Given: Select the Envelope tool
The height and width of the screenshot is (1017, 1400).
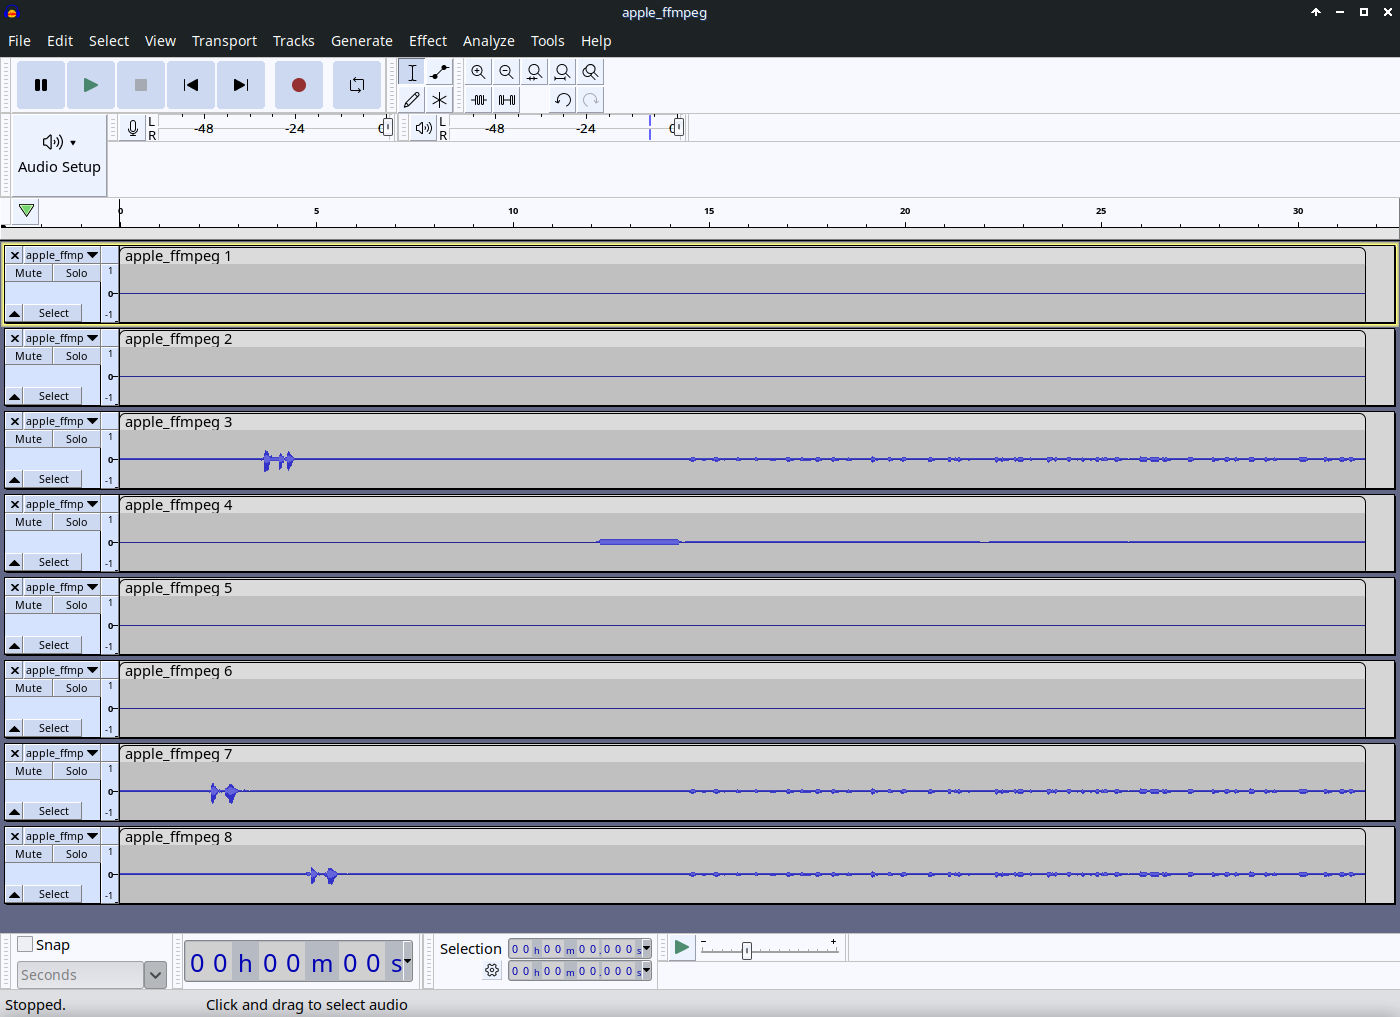Looking at the screenshot, I should (x=440, y=72).
